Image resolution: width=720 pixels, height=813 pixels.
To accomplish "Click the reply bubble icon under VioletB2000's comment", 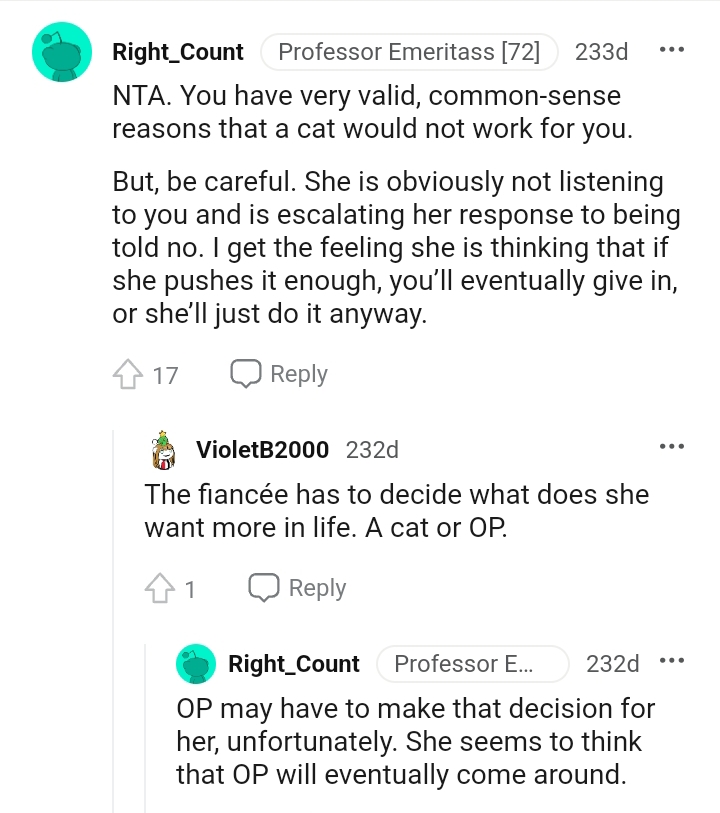I will click(x=263, y=588).
